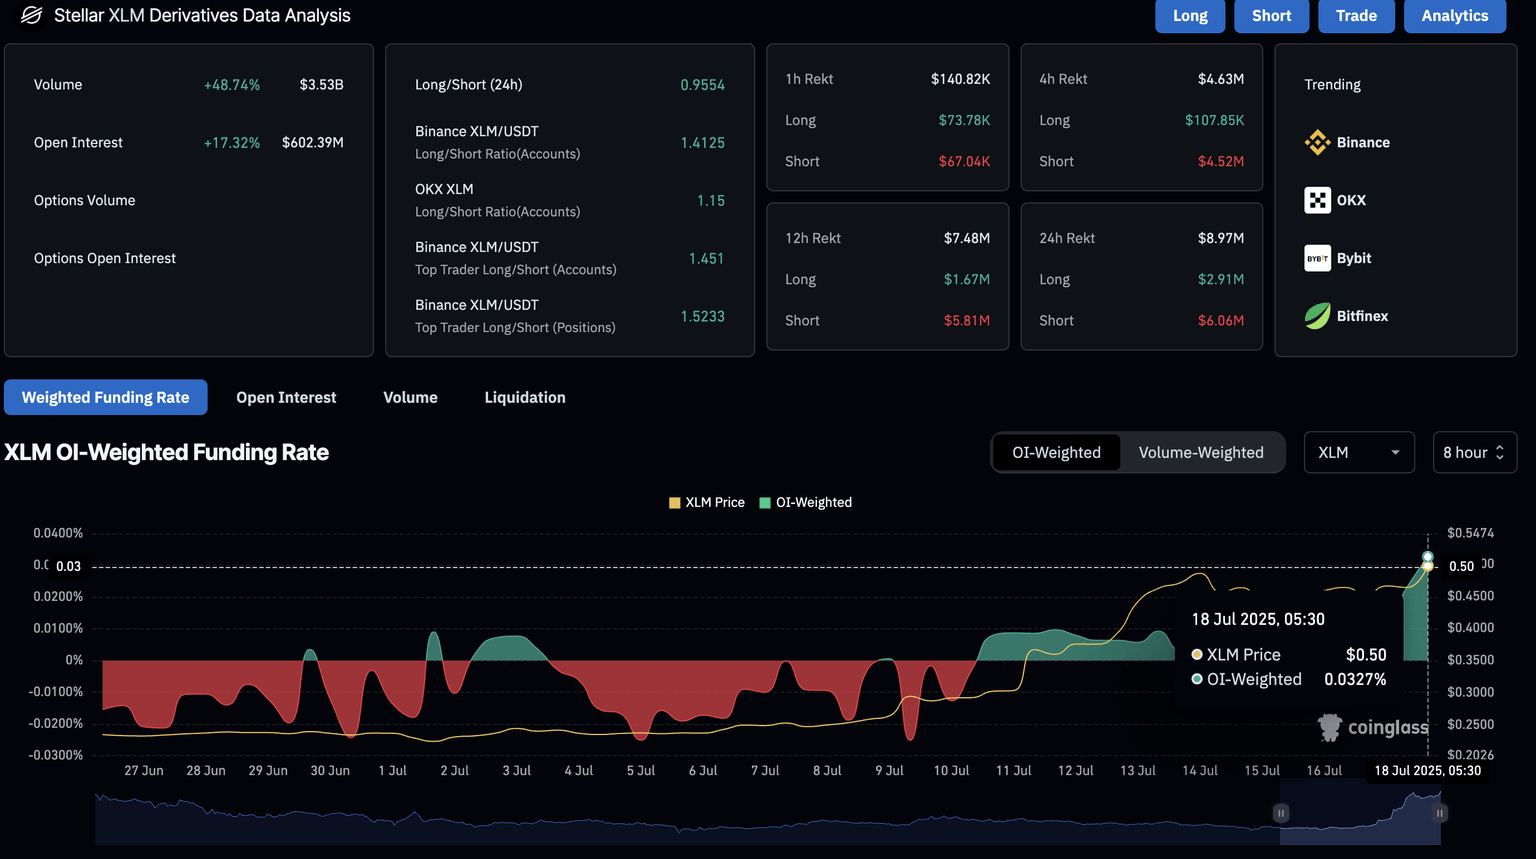The image size is (1536, 859).
Task: Switch to the Open Interest tab
Action: [286, 398]
